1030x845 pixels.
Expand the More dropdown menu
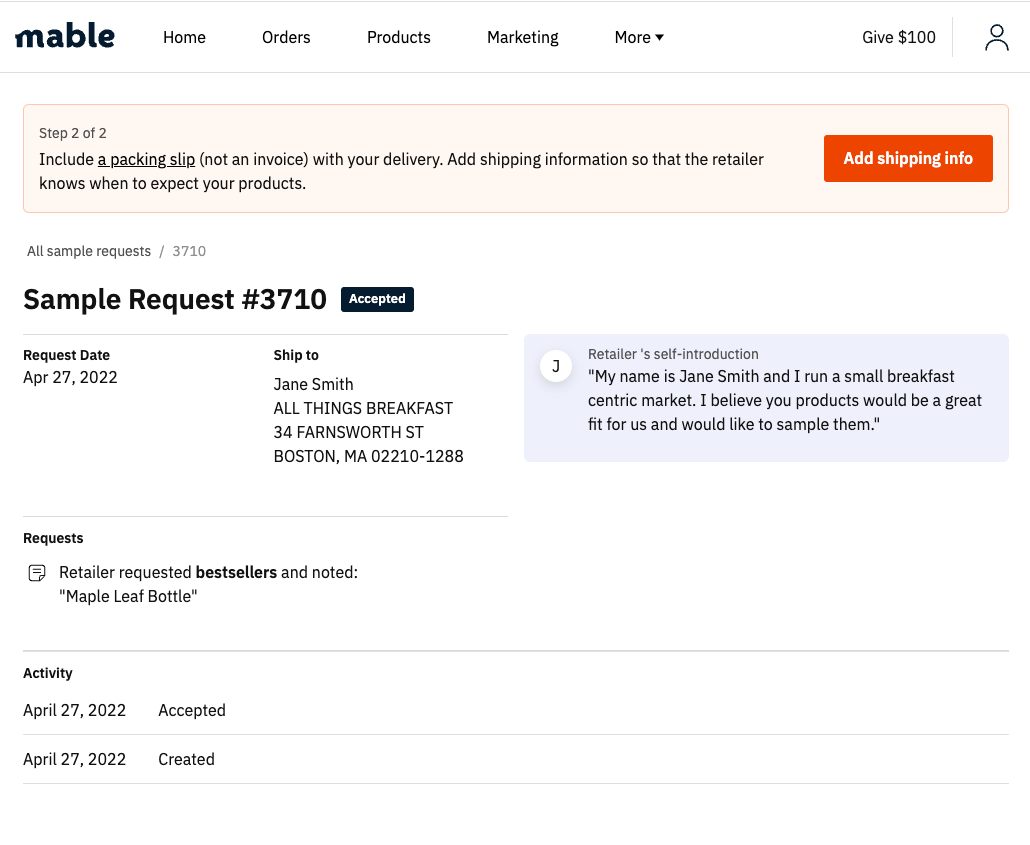point(638,37)
